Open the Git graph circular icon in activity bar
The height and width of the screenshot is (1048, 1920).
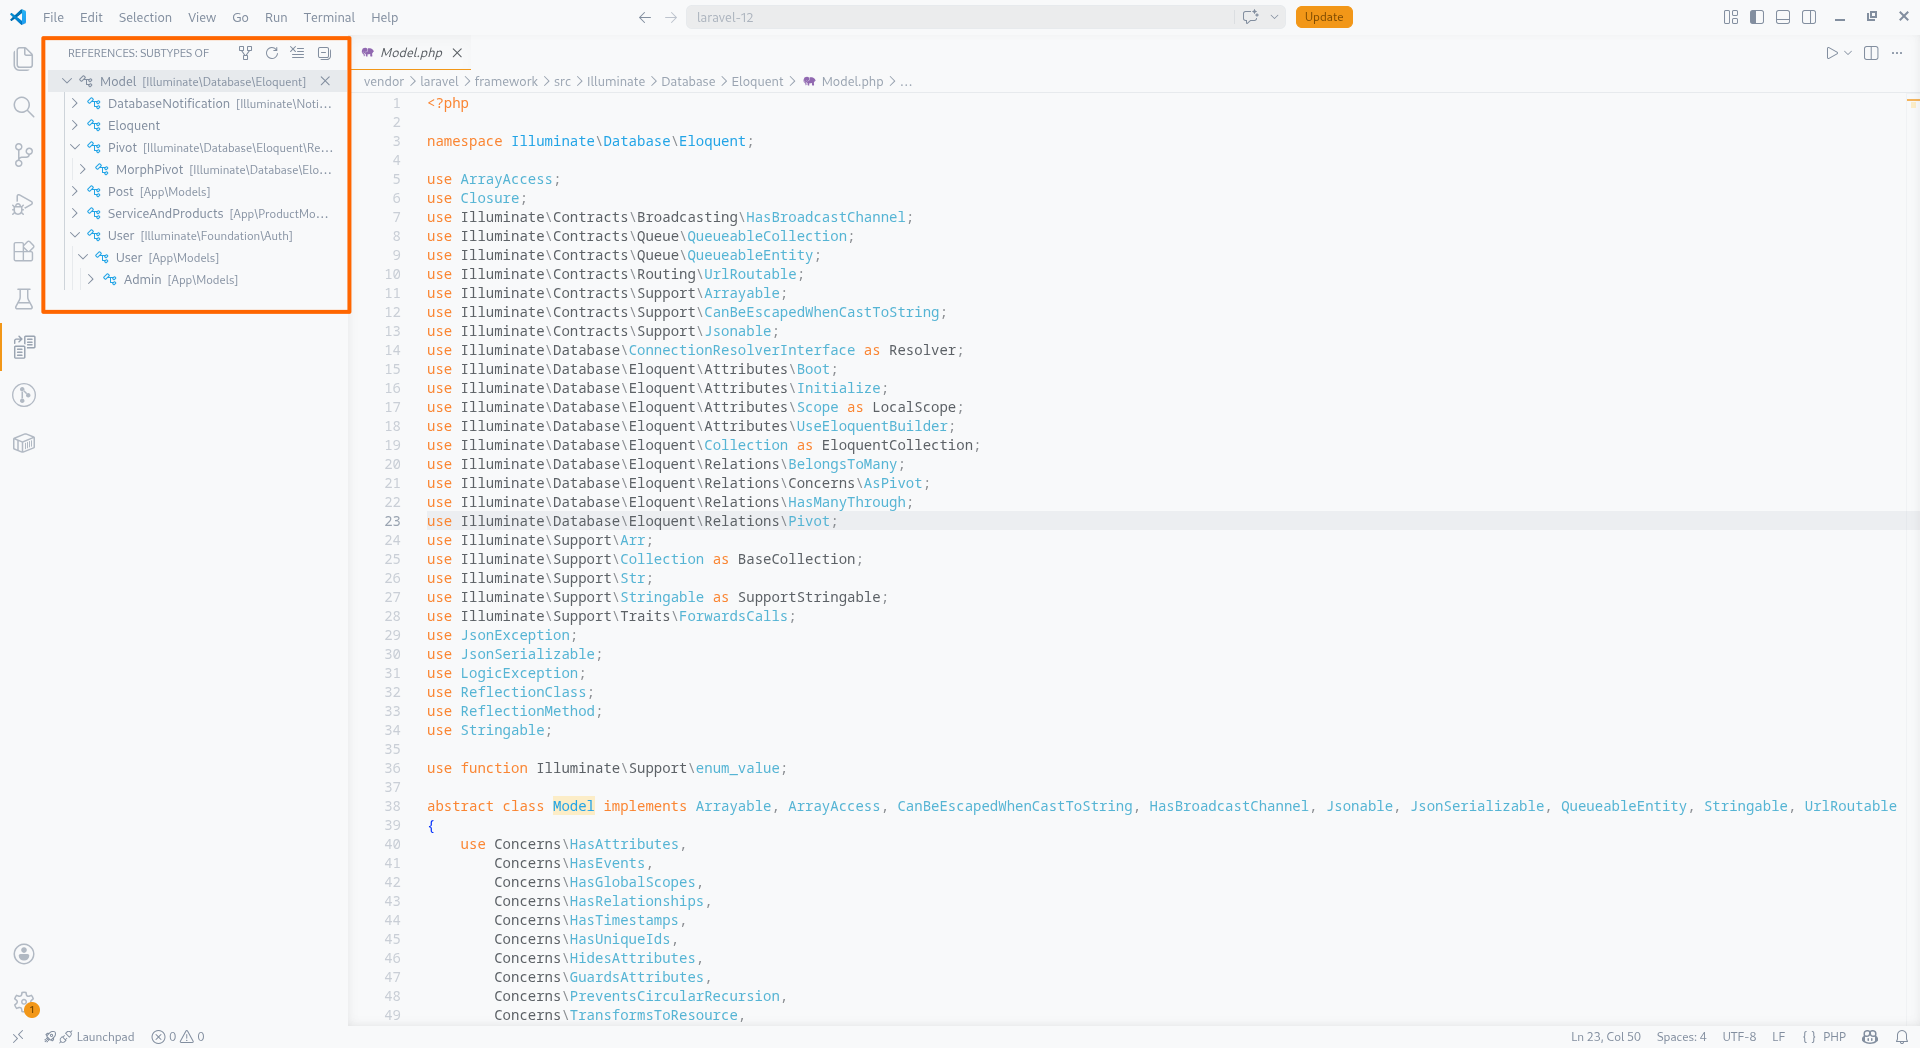[24, 395]
